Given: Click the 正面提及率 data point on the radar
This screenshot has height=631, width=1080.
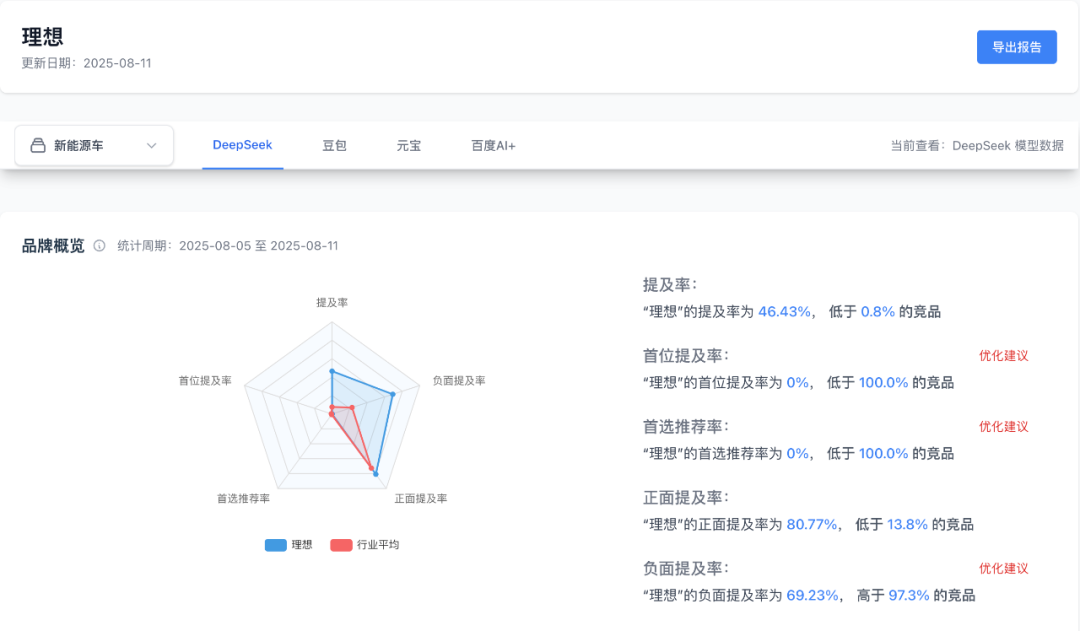Looking at the screenshot, I should [375, 474].
